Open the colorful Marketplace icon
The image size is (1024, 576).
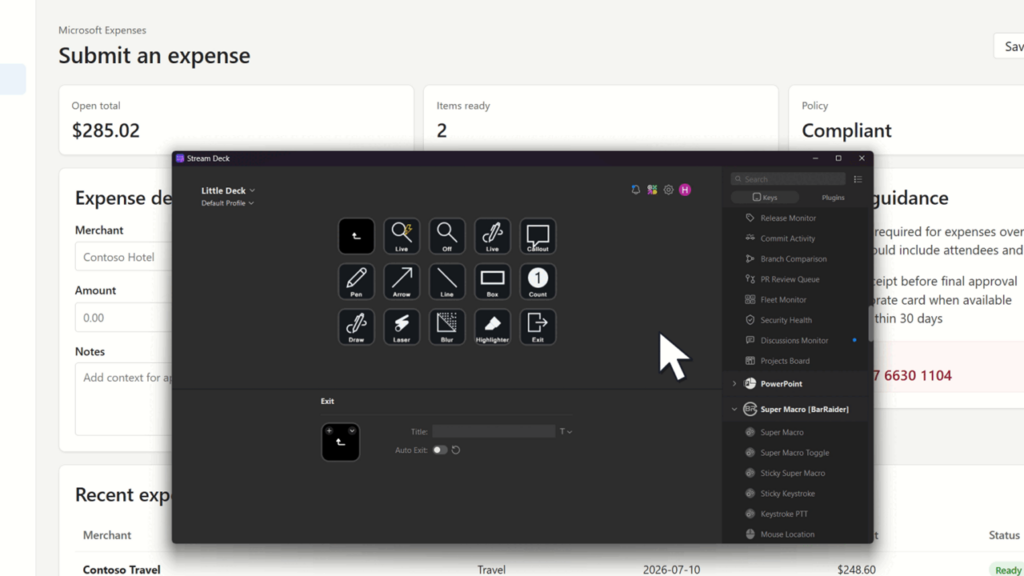(x=652, y=189)
